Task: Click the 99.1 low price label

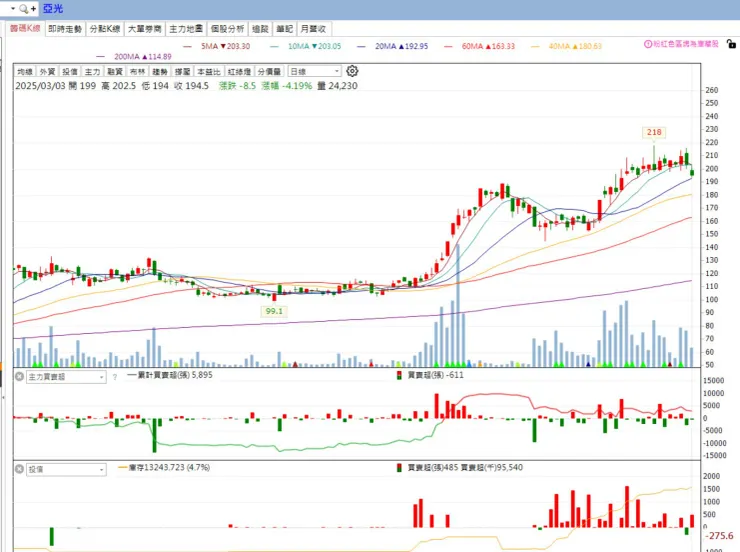Action: tap(274, 311)
